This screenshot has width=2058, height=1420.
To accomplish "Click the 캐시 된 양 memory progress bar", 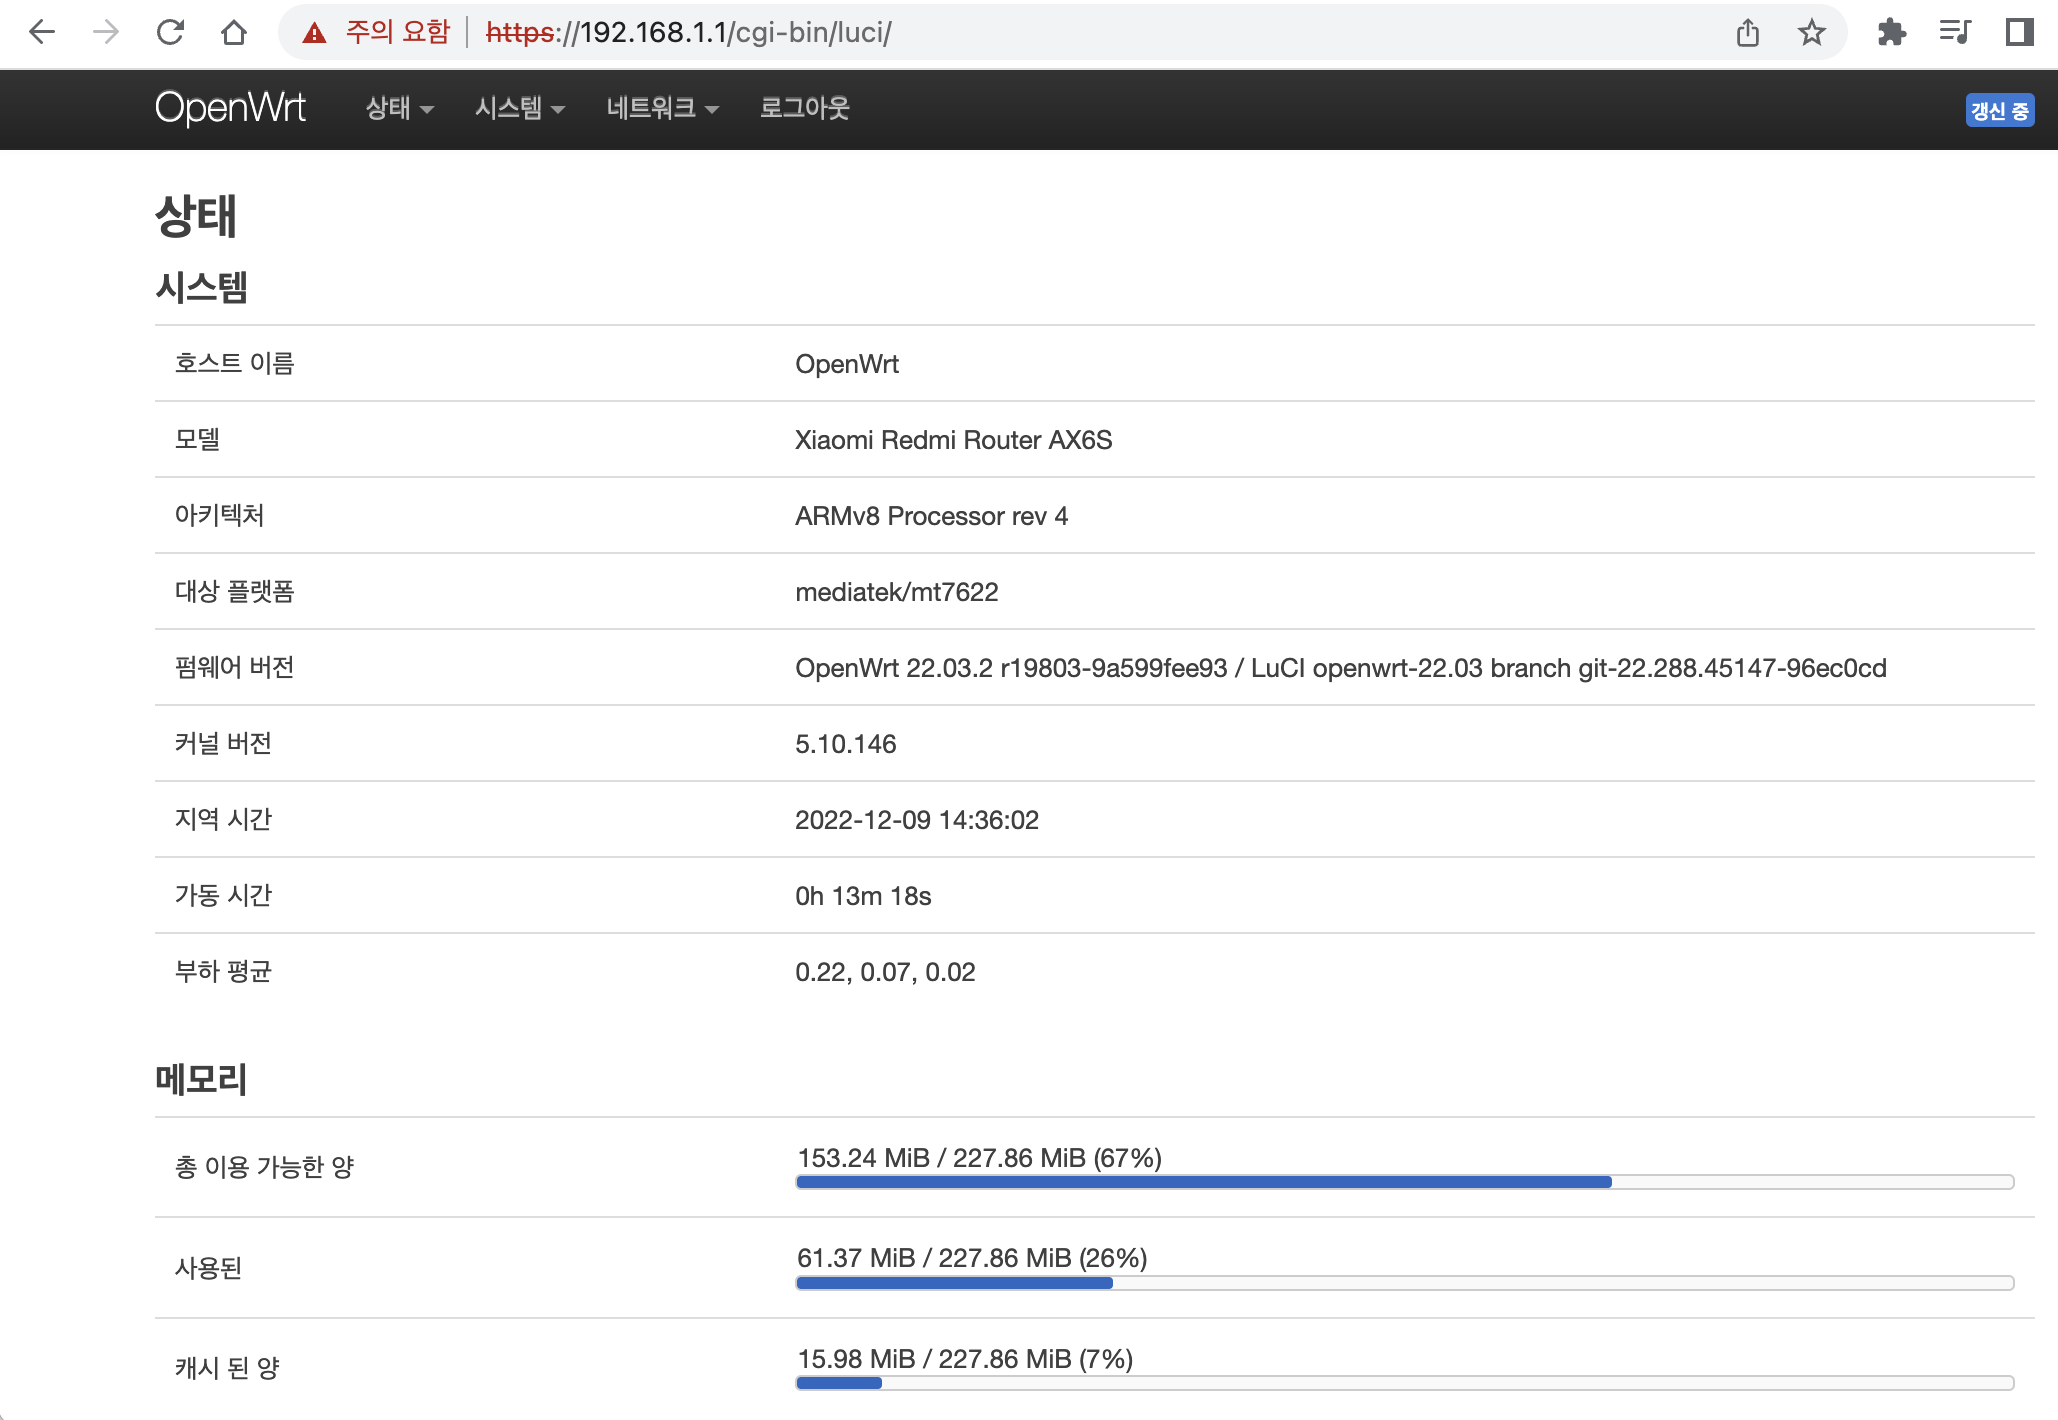I will click(1405, 1383).
